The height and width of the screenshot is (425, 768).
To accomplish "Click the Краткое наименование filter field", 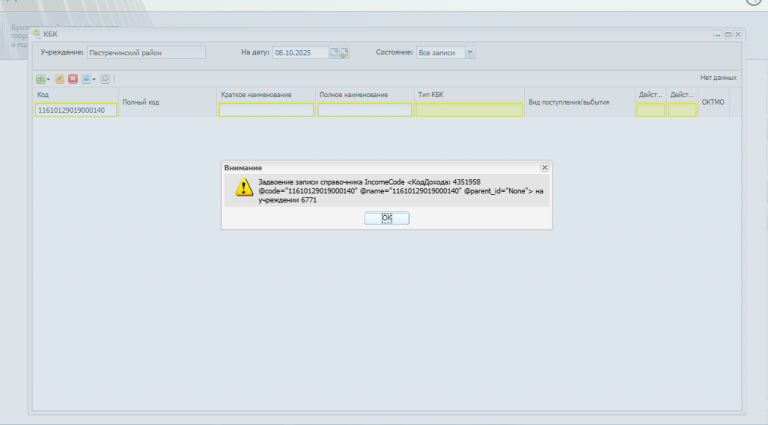I will pos(266,110).
